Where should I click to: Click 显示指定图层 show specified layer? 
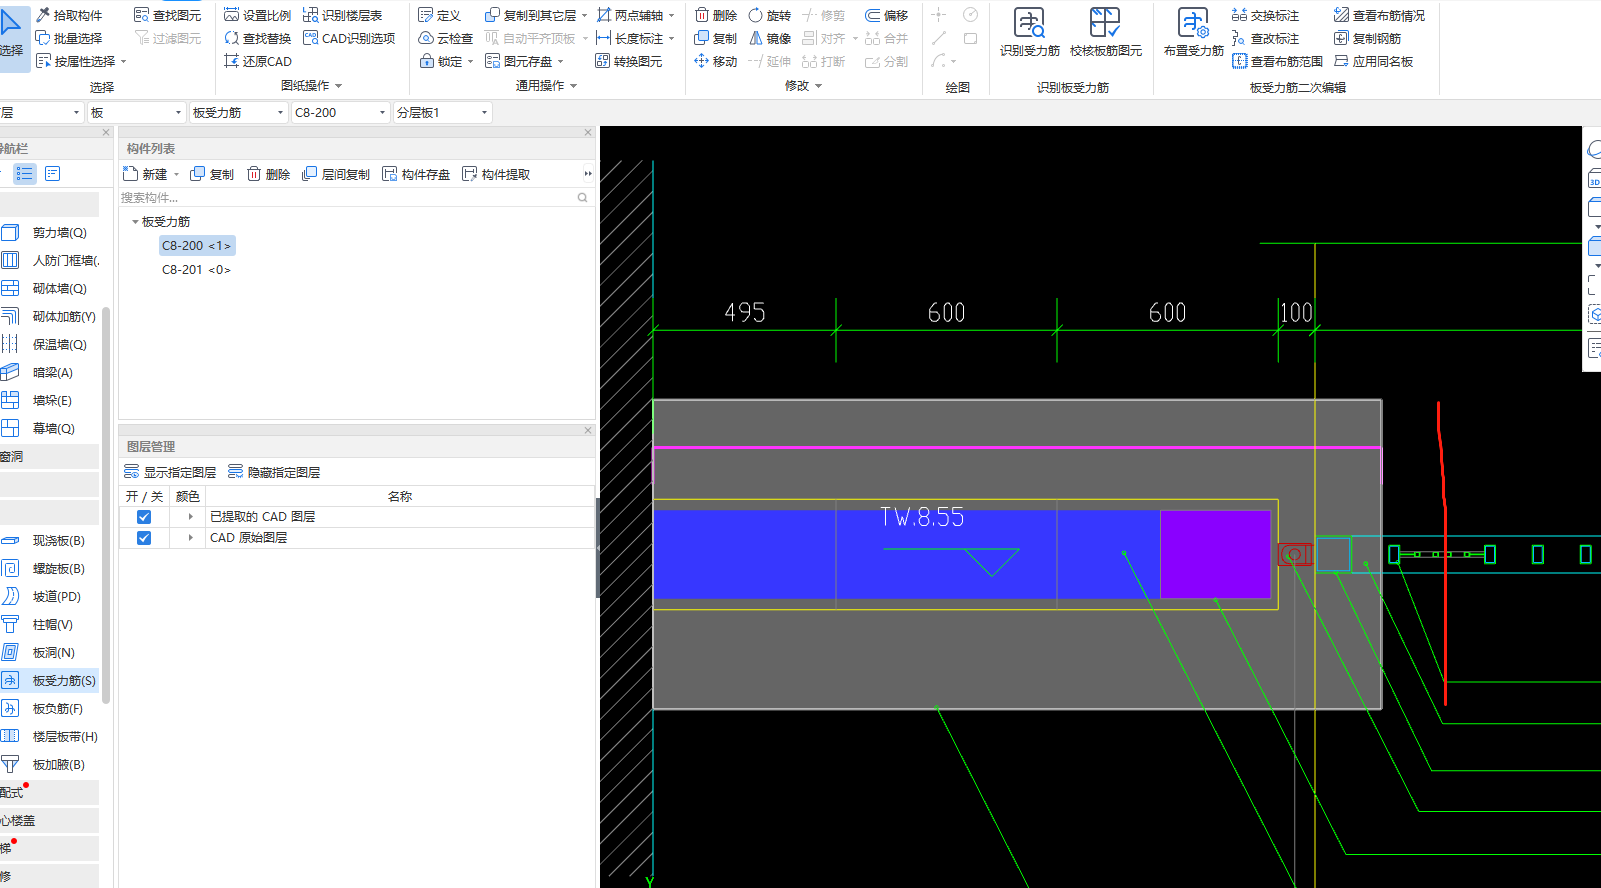[170, 472]
